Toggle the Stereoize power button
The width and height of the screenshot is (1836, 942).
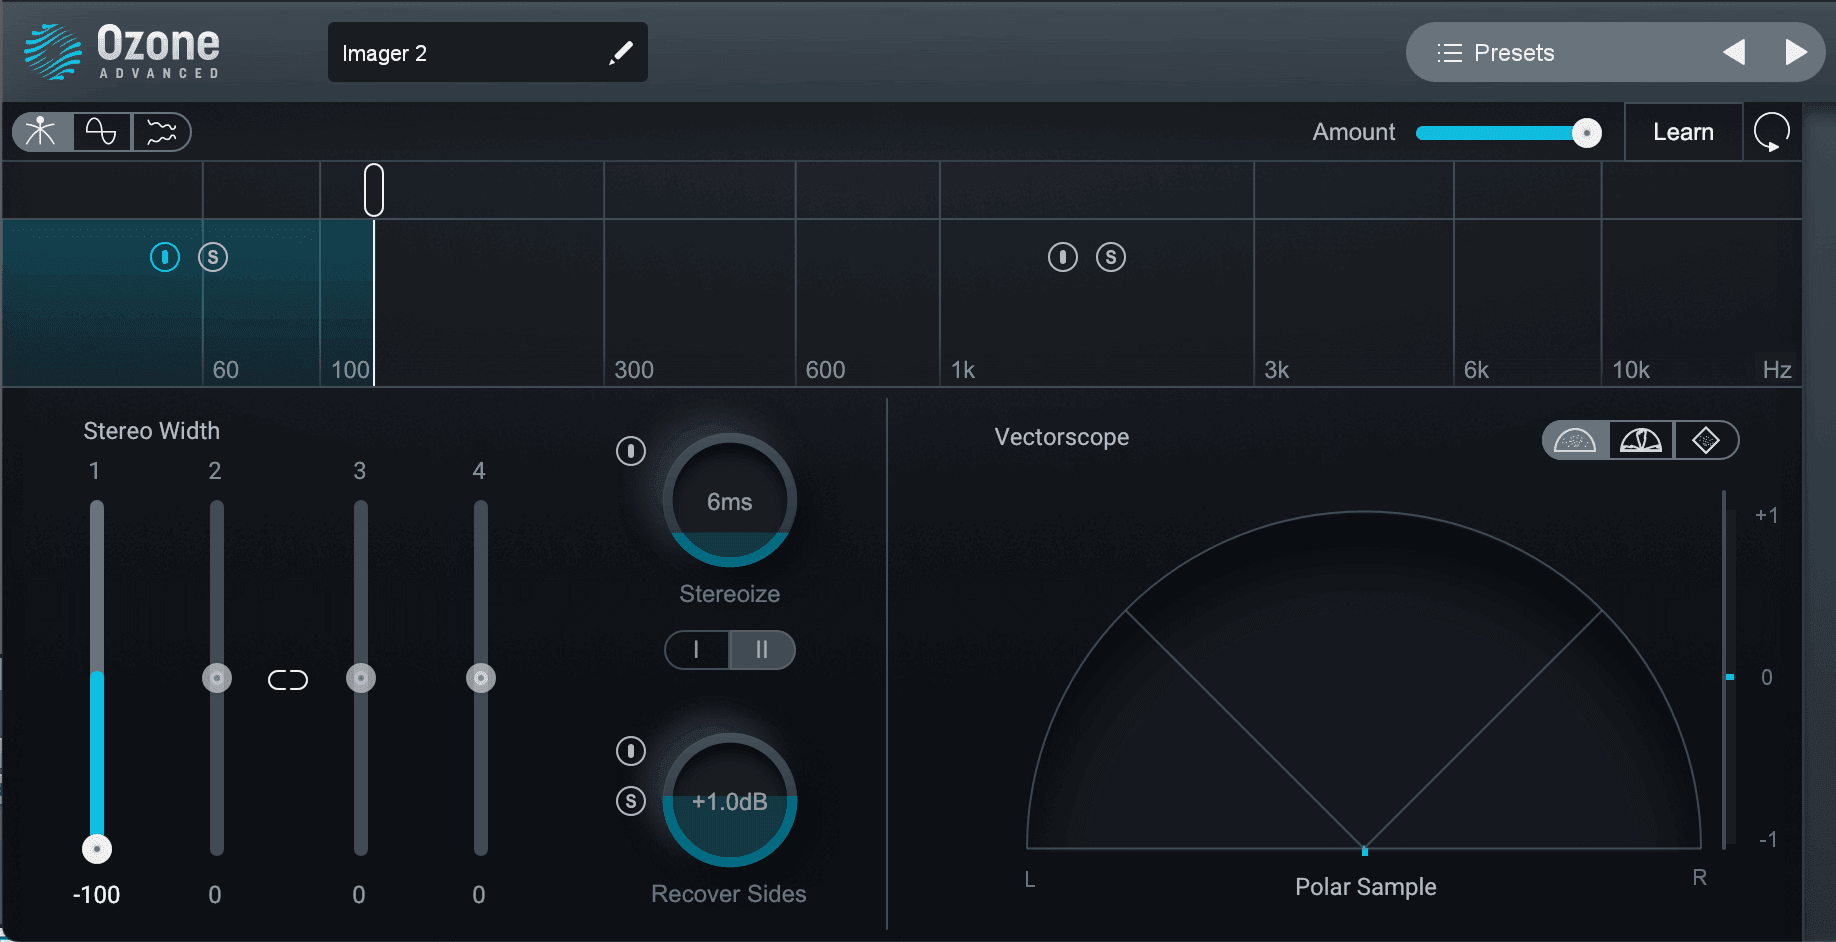tap(631, 451)
